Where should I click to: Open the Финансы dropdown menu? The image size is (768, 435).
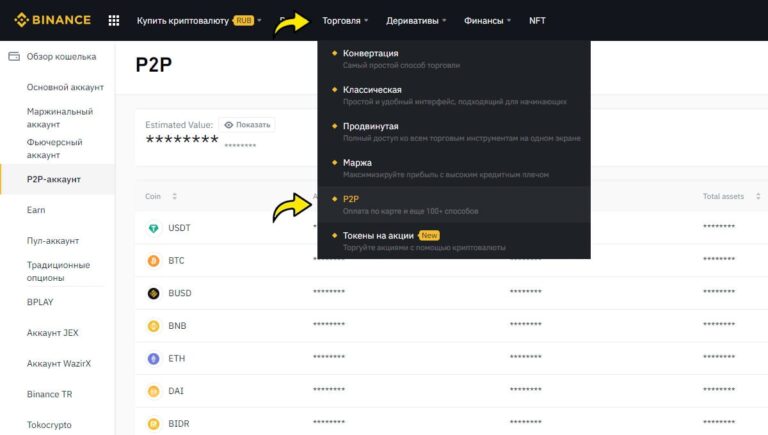pos(487,21)
